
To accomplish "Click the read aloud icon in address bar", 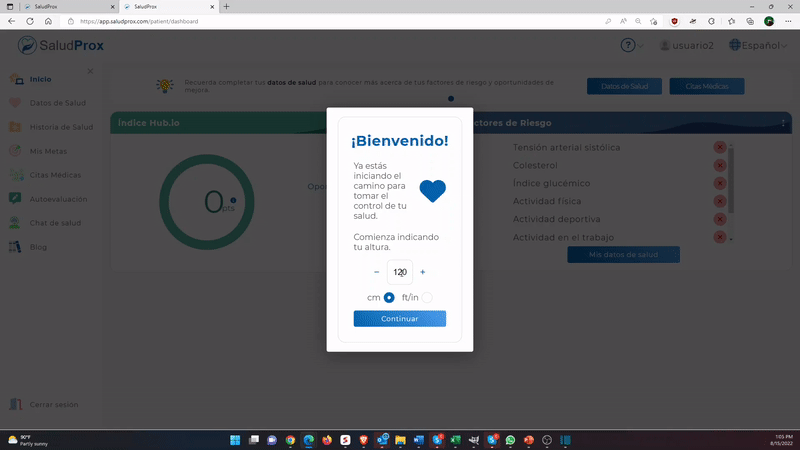I will coord(623,21).
